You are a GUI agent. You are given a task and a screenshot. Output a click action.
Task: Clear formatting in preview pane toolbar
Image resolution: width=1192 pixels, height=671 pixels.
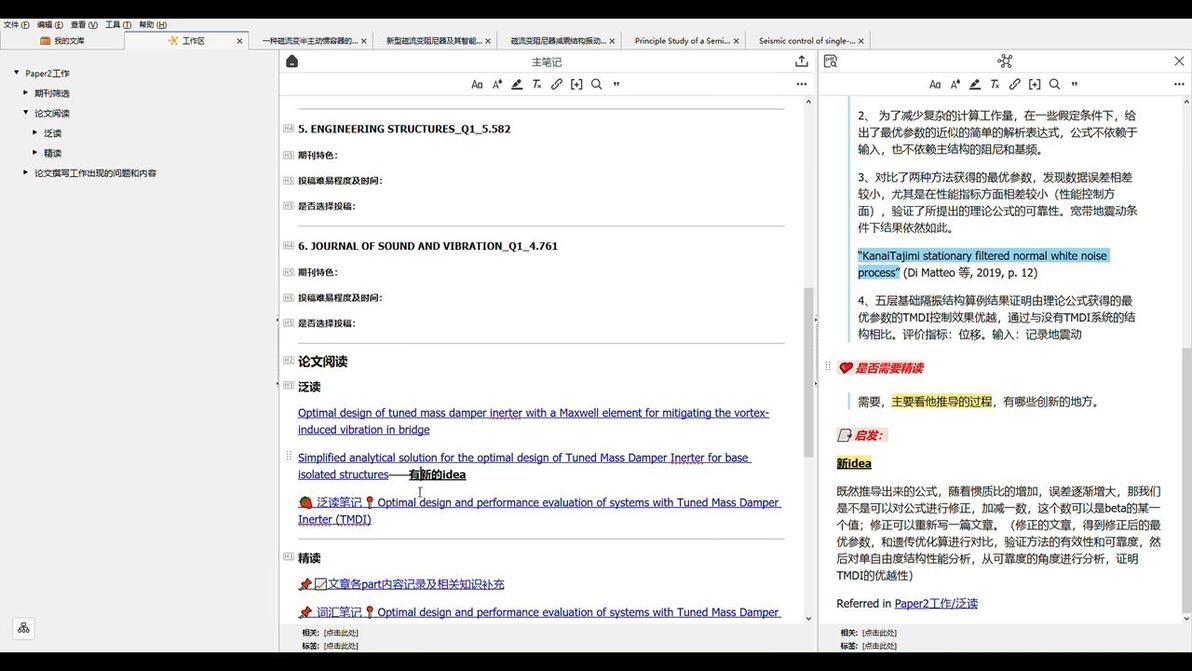(x=994, y=84)
